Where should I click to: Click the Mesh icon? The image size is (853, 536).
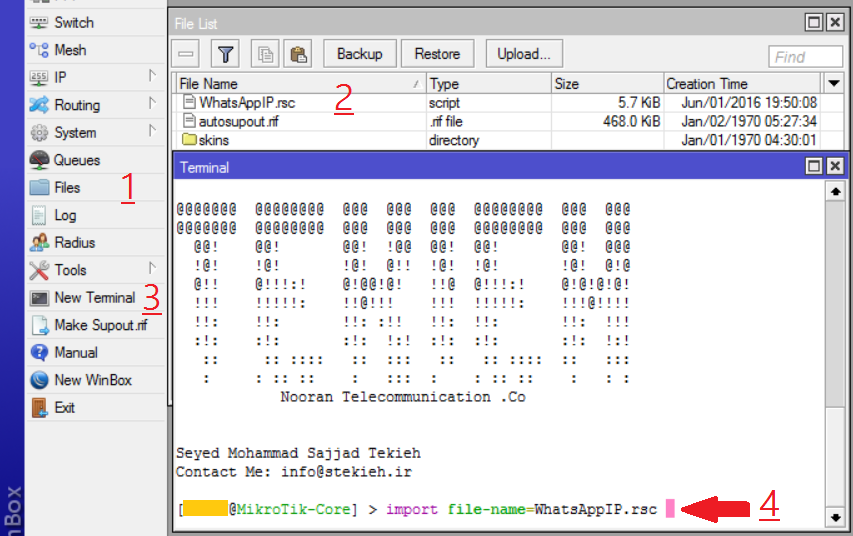tap(39, 50)
